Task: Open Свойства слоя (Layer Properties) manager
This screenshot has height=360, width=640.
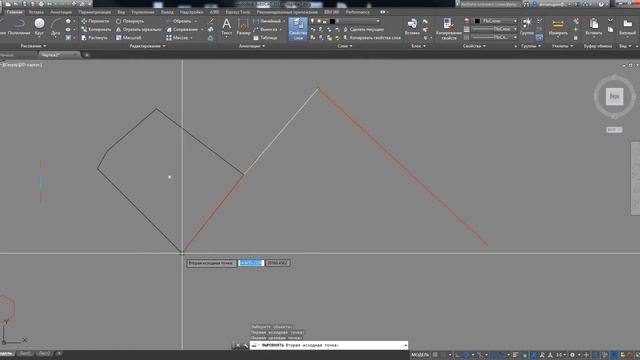Action: 298,29
